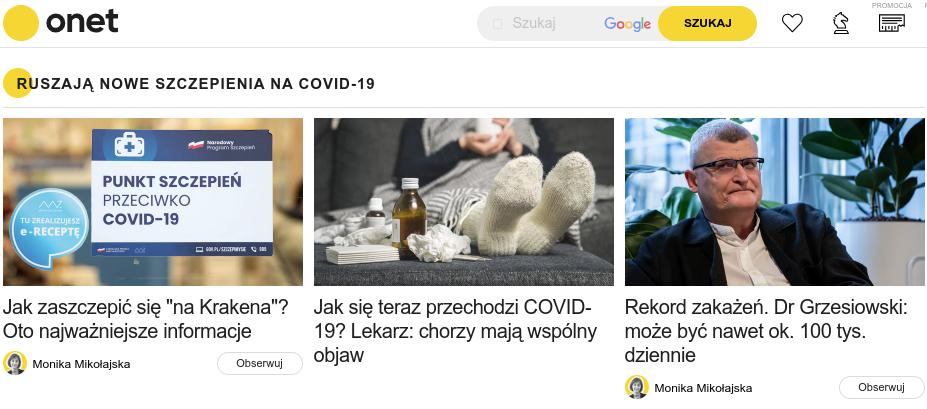Follow author with Obserwuj under Grzesiowski article
The height and width of the screenshot is (409, 927).
[x=881, y=388]
